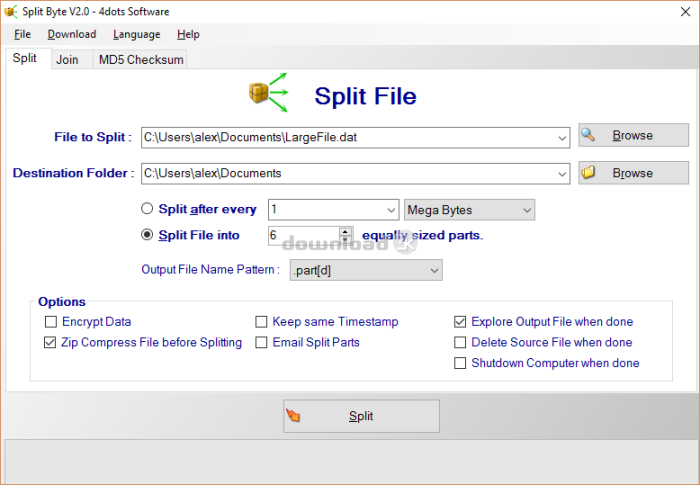
Task: Click the folder icon on destination Browse button
Action: pos(588,172)
